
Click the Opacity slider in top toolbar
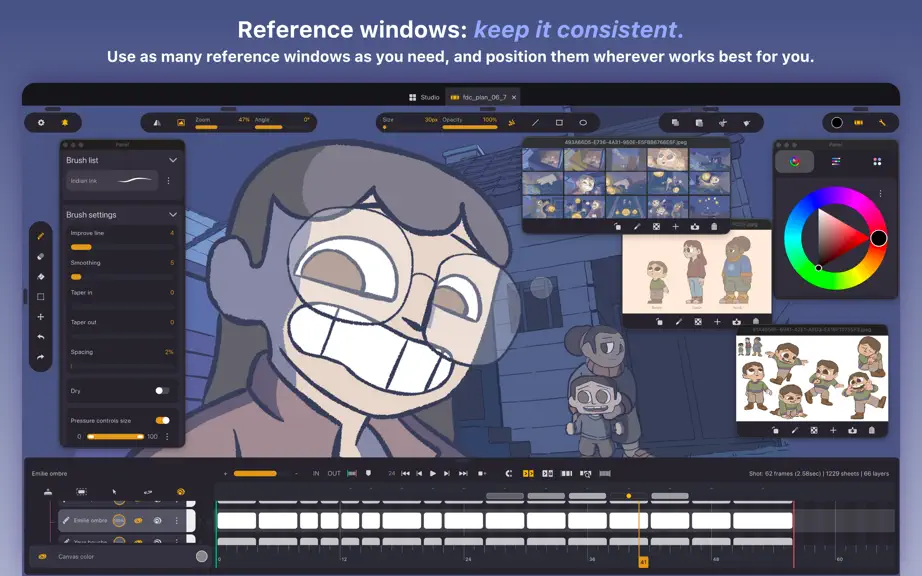[470, 127]
